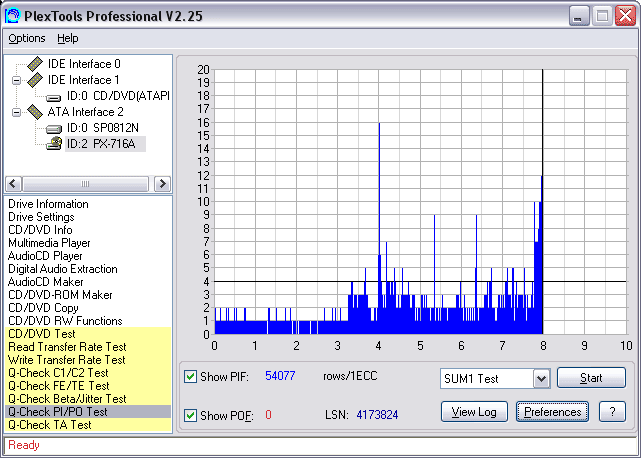641x458 pixels.
Task: Select Q-Check Beta/Jitter Test
Action: [x=88, y=399]
